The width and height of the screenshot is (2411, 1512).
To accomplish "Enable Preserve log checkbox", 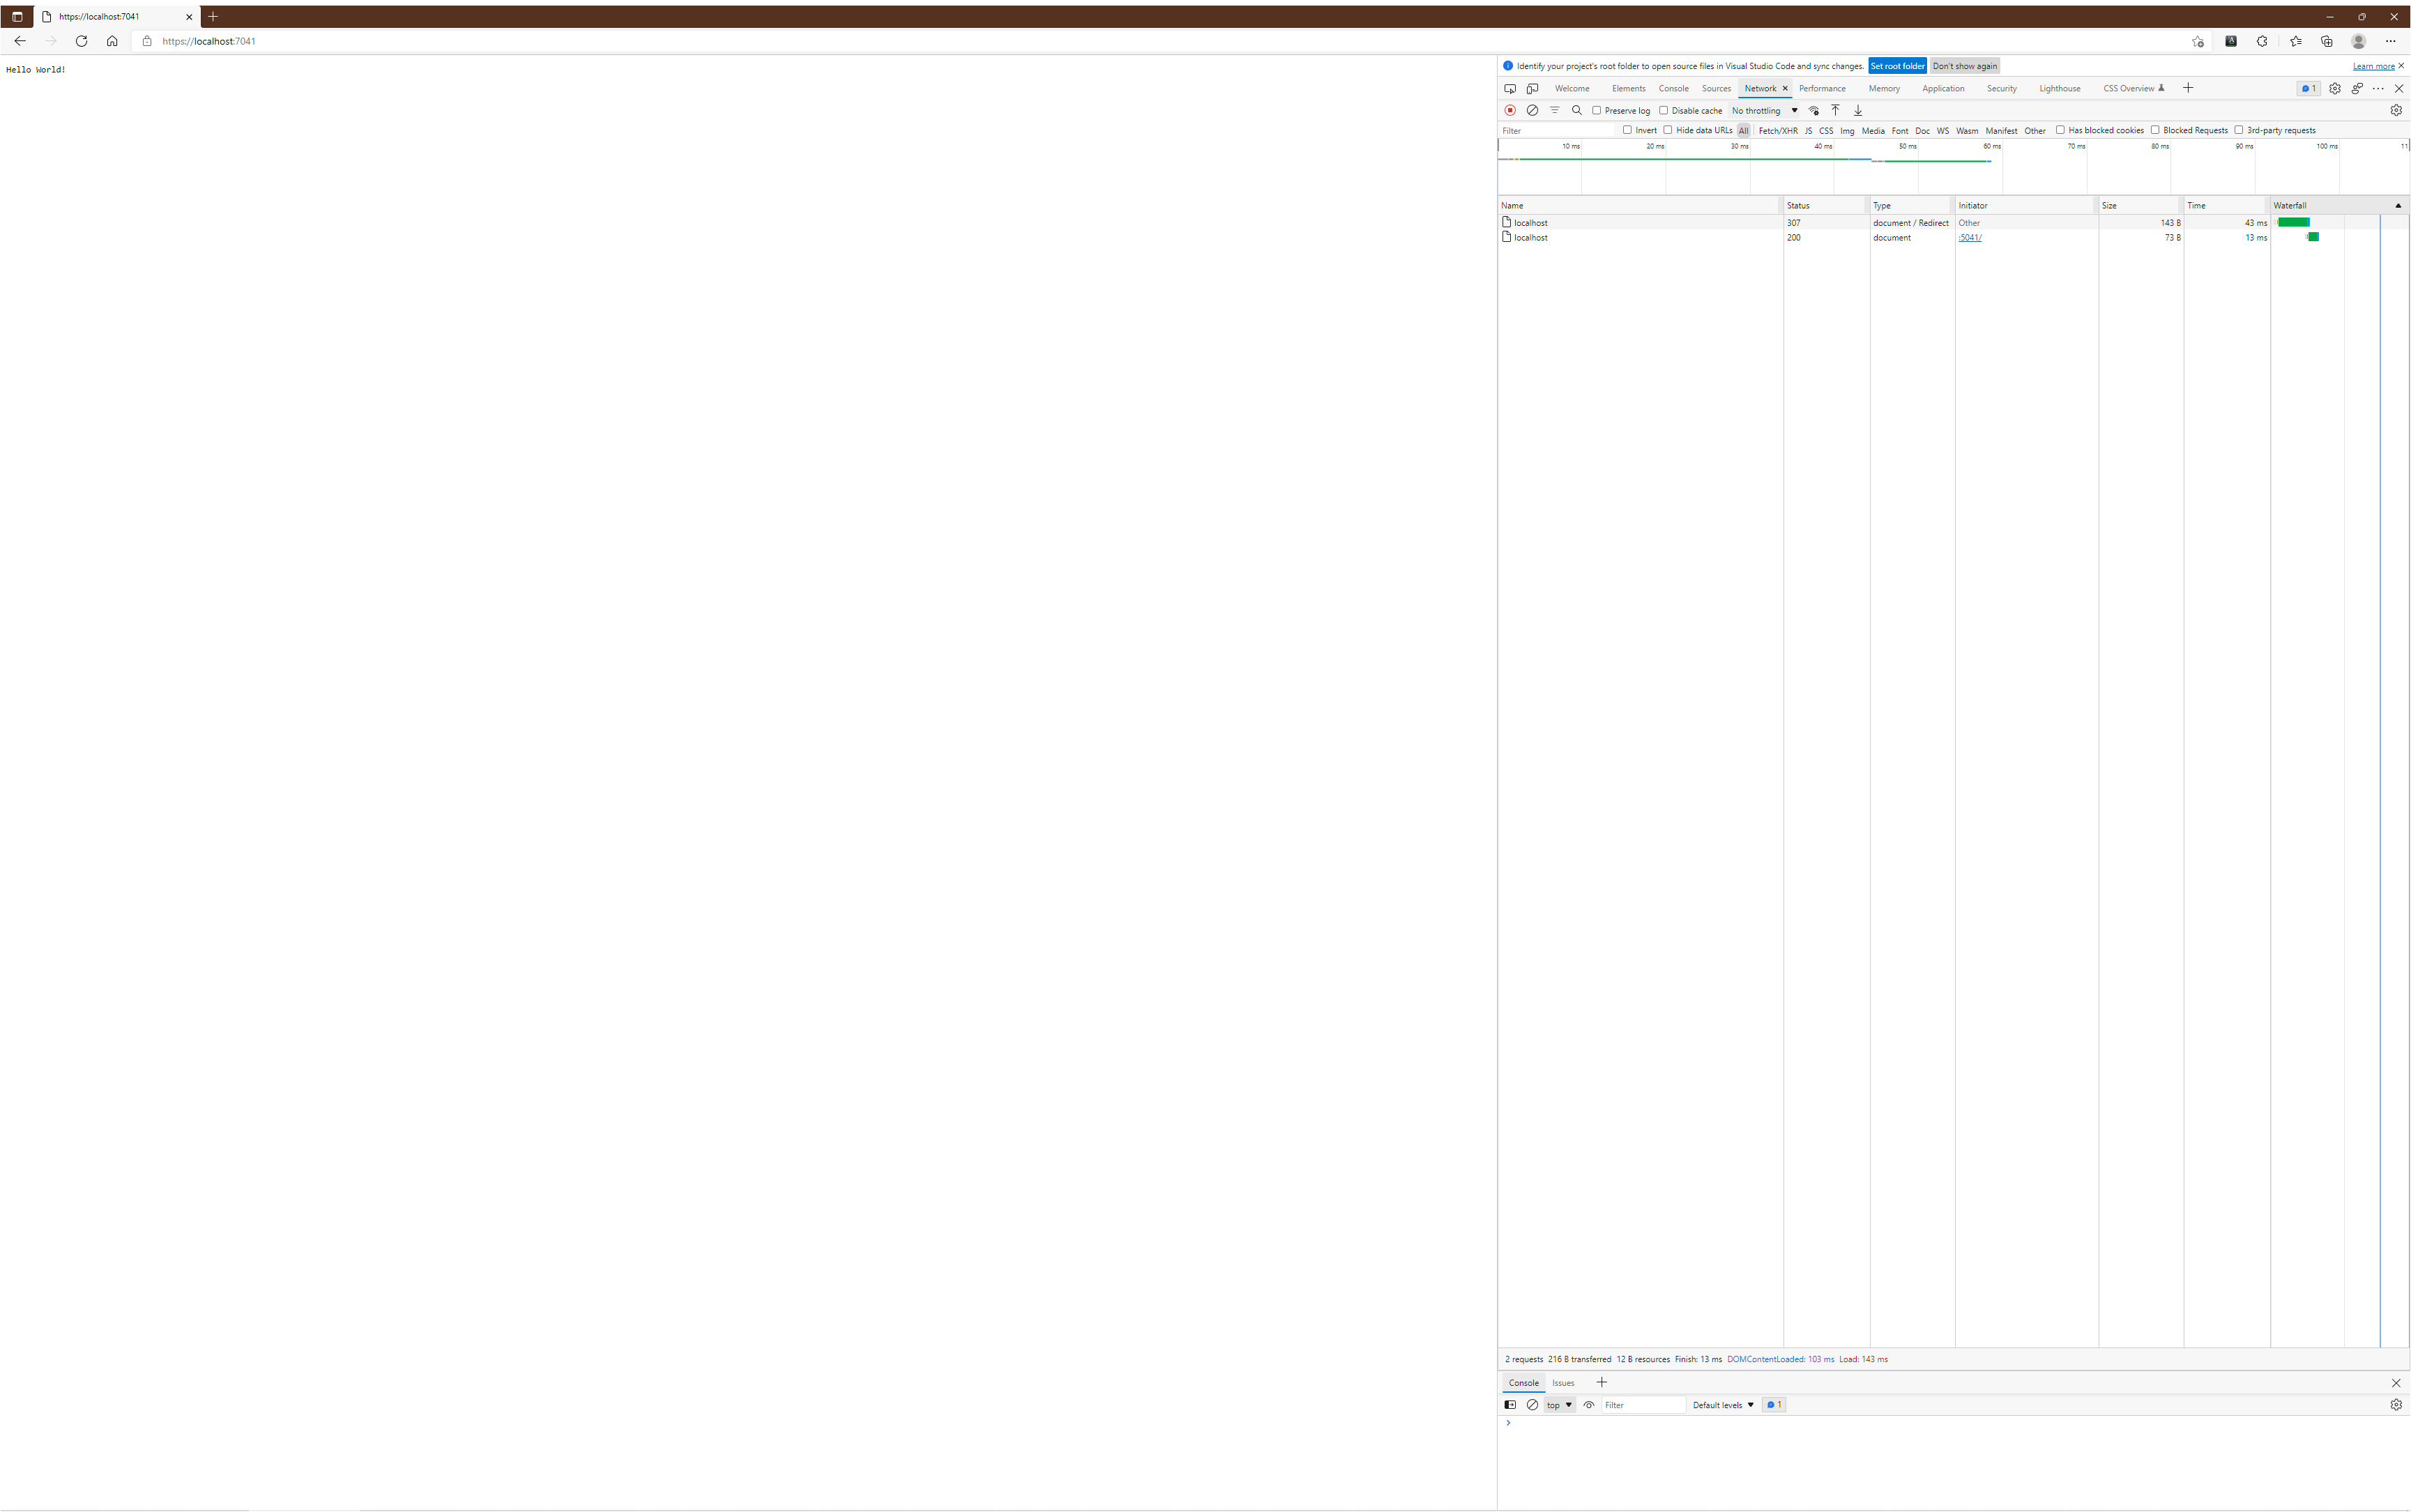I will point(1597,110).
